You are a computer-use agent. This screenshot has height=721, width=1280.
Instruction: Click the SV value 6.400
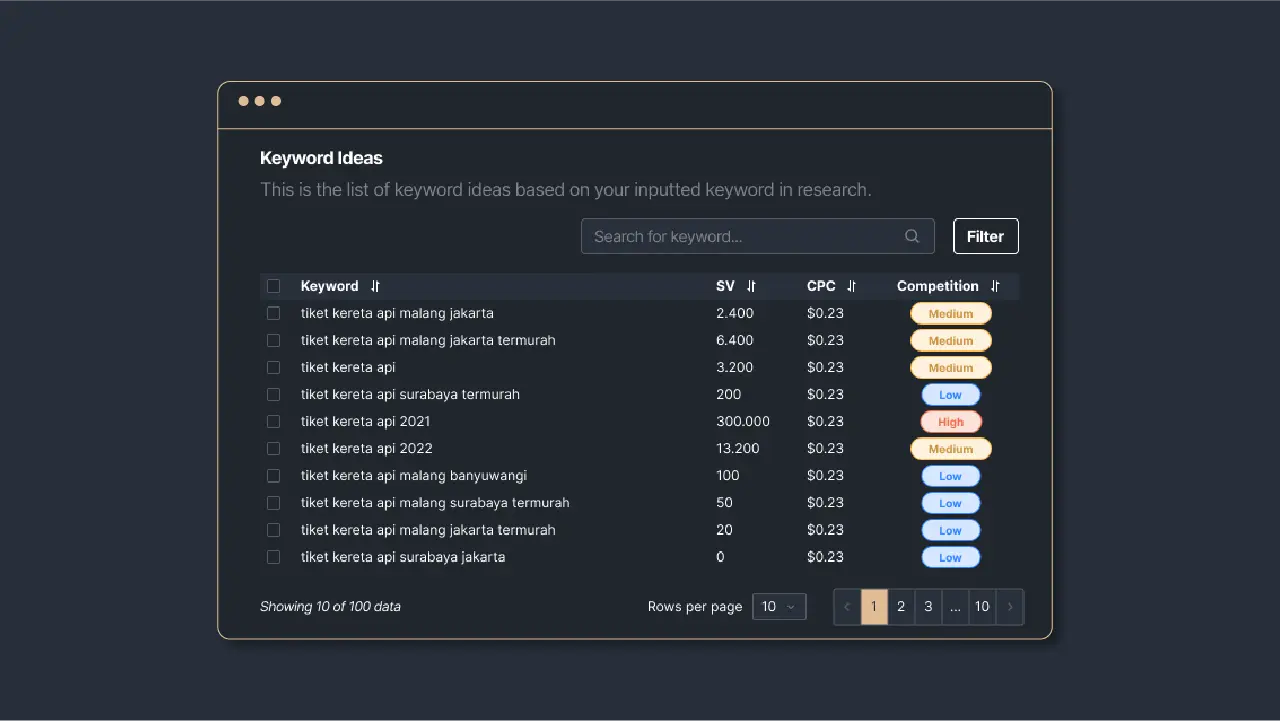point(735,340)
